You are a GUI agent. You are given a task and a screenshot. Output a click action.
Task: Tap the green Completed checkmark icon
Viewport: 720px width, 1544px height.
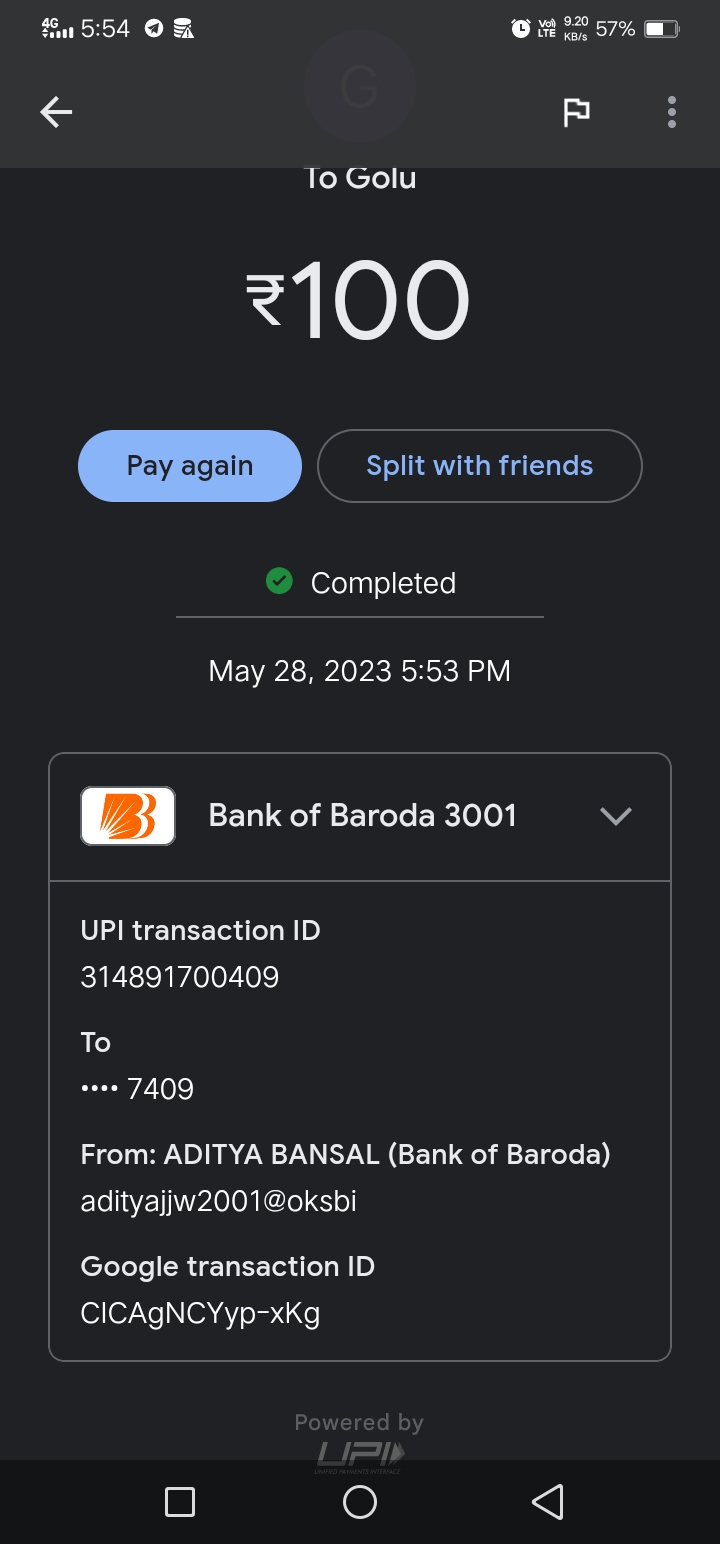[x=279, y=581]
